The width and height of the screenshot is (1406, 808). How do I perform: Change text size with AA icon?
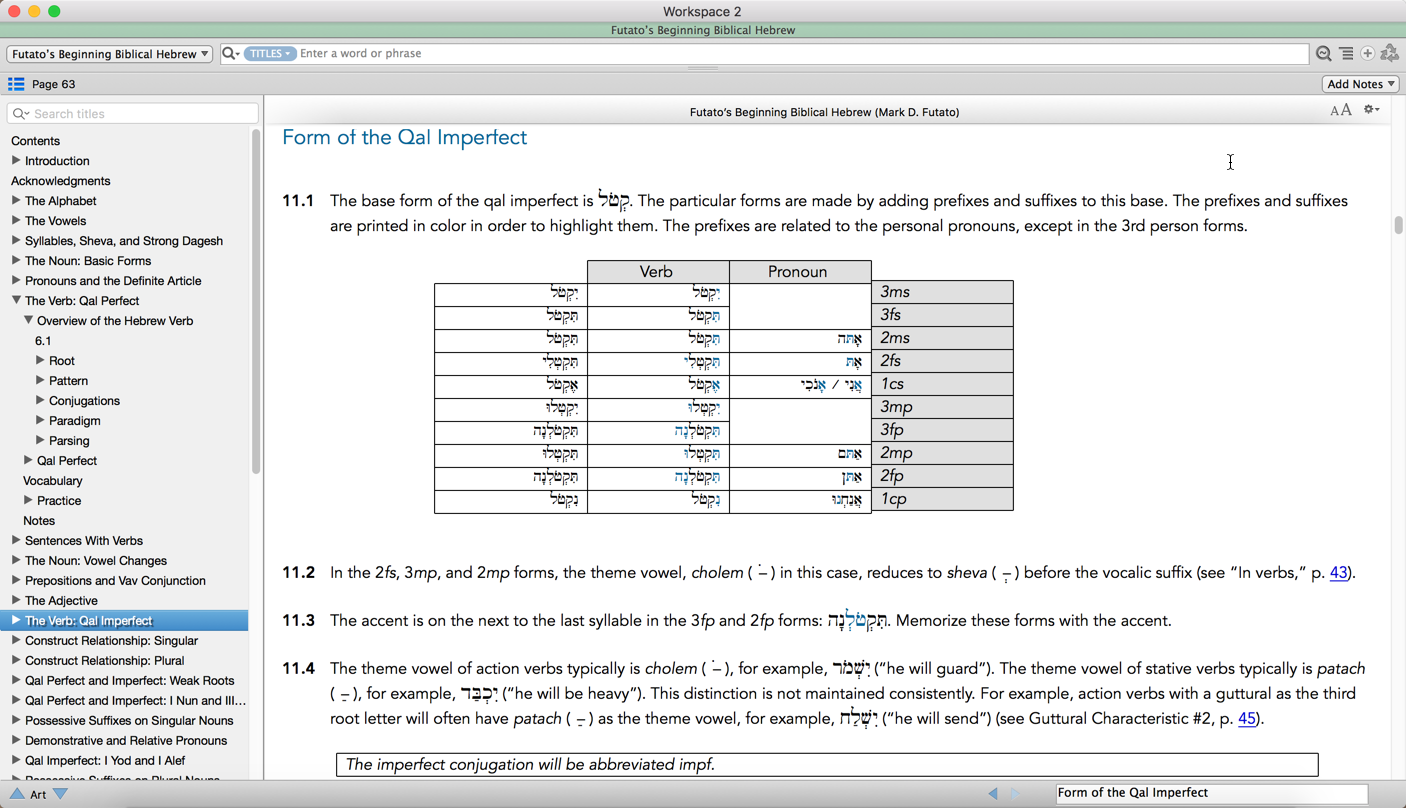(x=1341, y=110)
